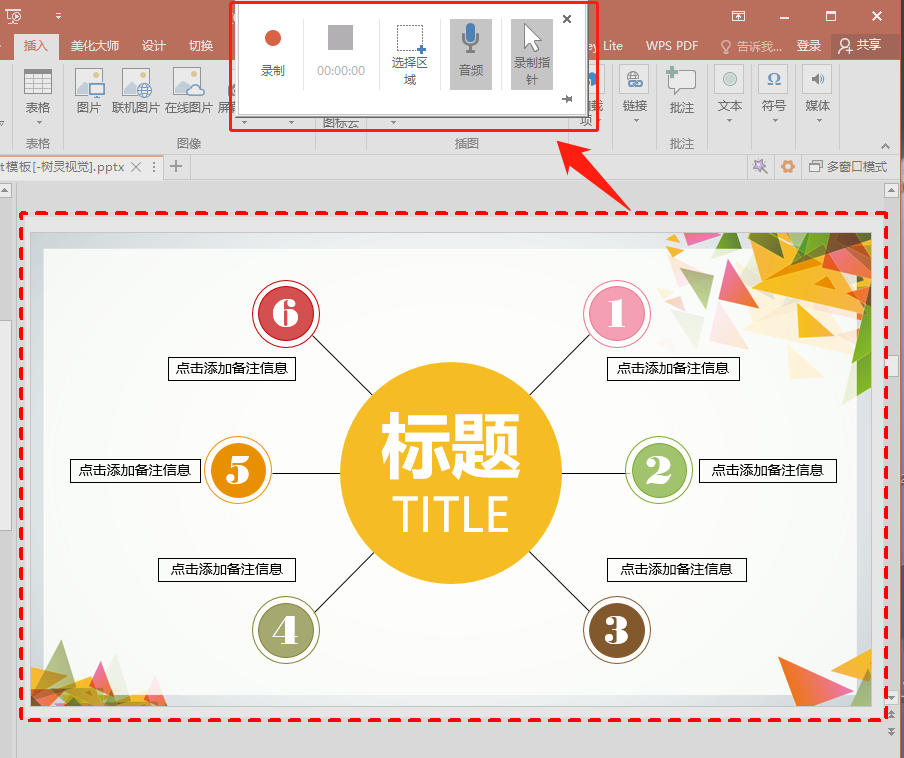904x758 pixels.
Task: Click the orange gear settings icon
Action: click(x=788, y=167)
